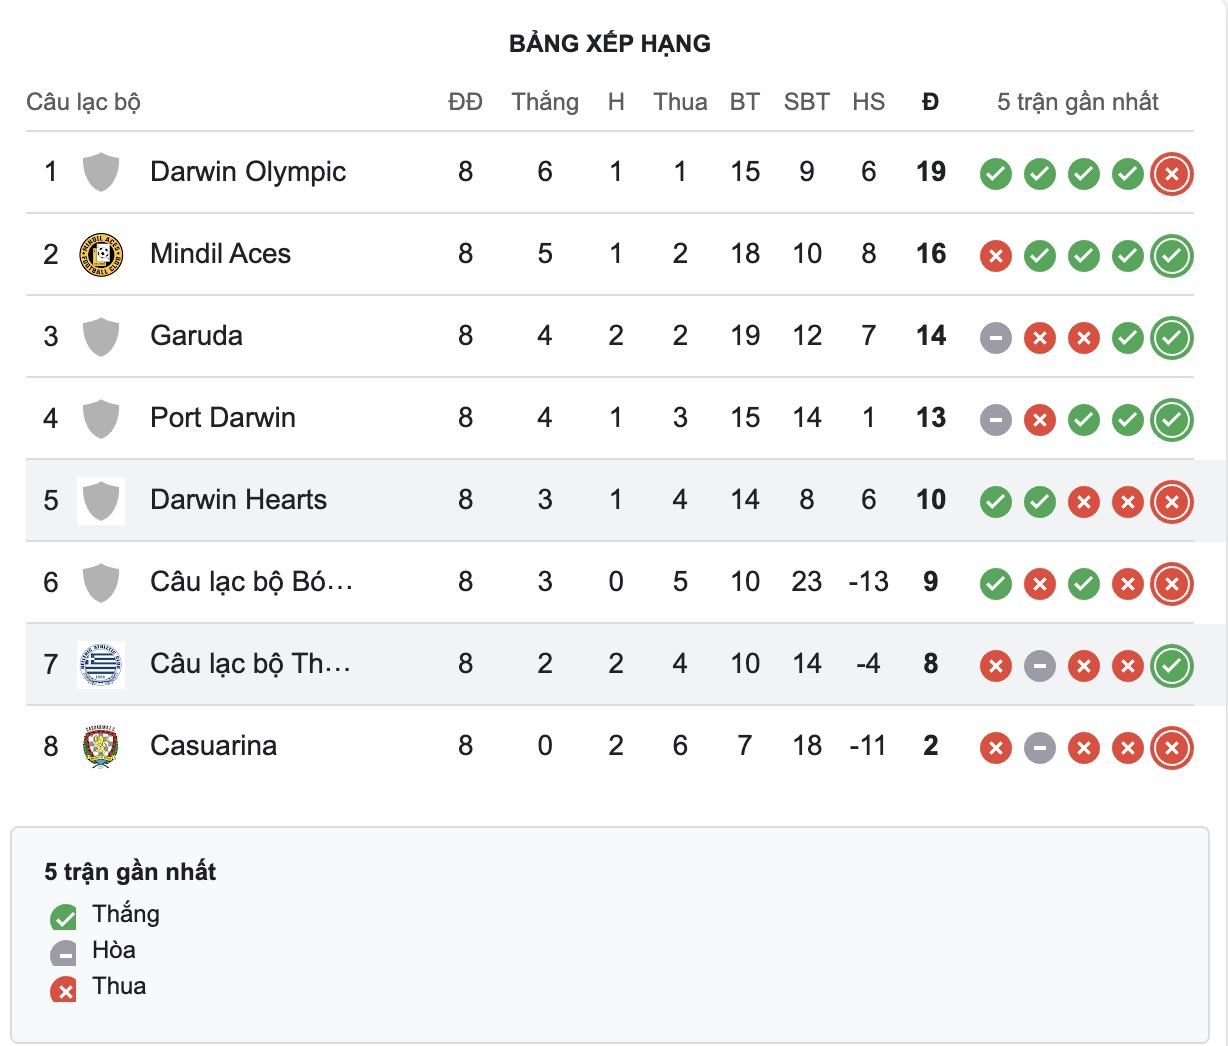
Task: Open Casuarina team link
Action: (x=213, y=746)
